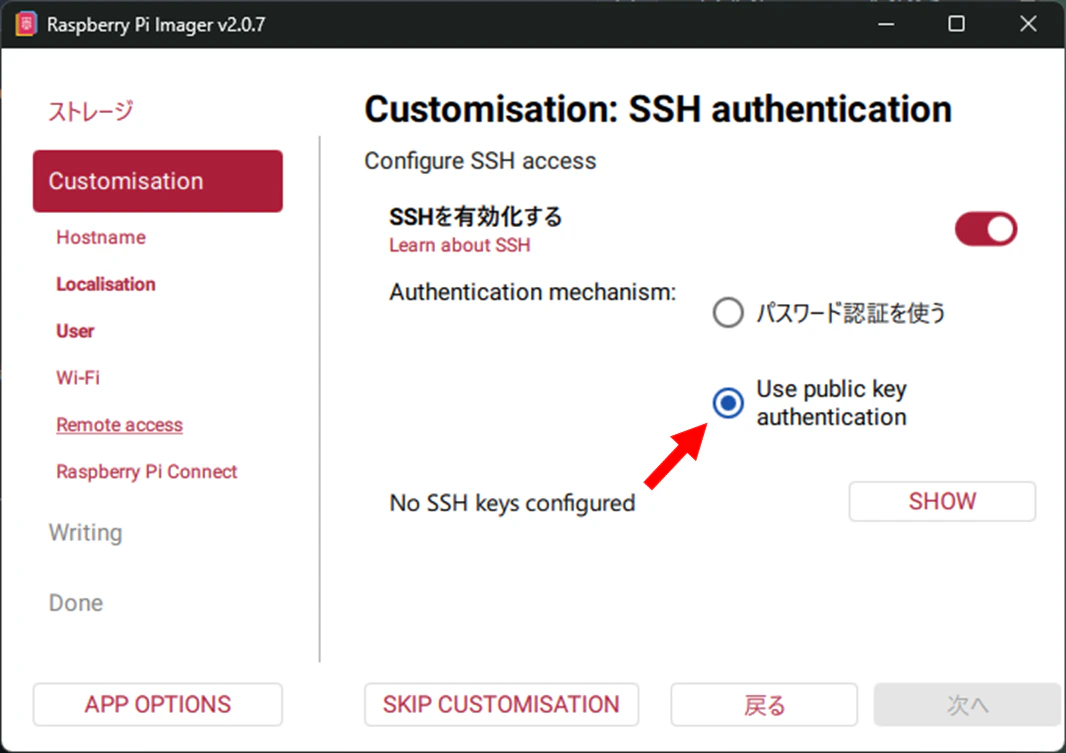This screenshot has height=753, width=1066.
Task: Click the 次へ next button
Action: pos(967,704)
